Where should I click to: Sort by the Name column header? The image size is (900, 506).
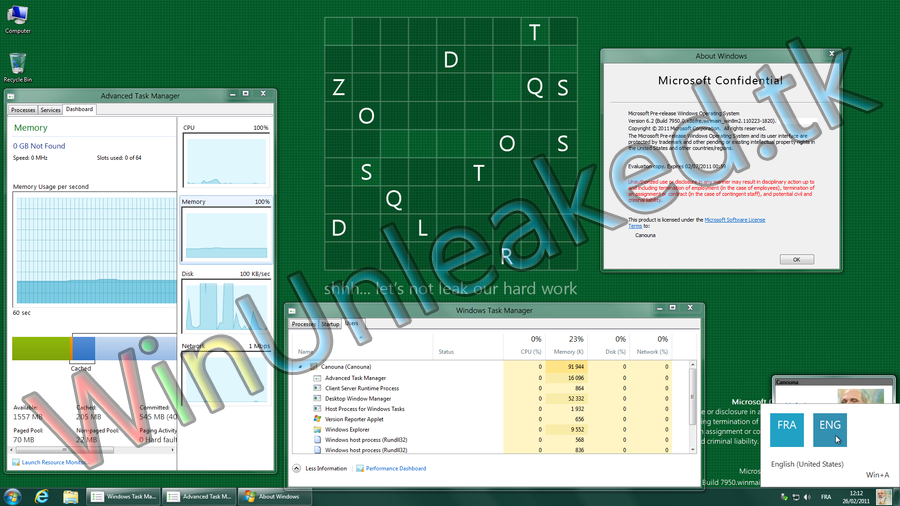(x=363, y=346)
